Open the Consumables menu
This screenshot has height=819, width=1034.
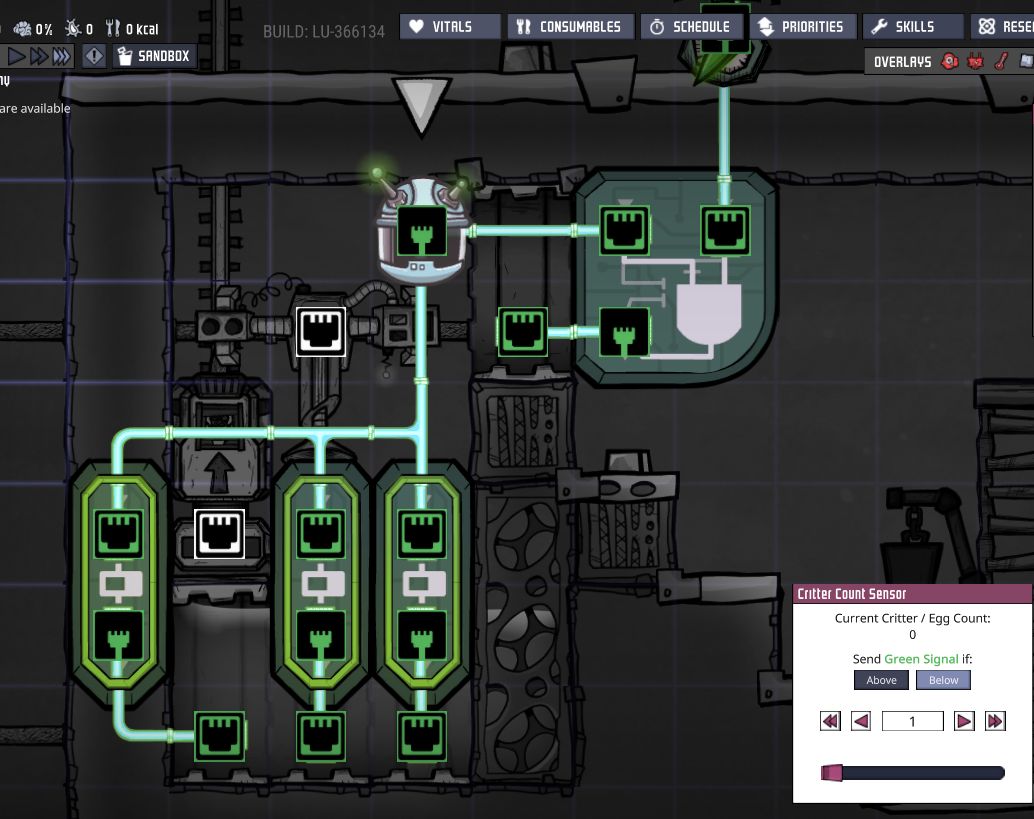(568, 27)
